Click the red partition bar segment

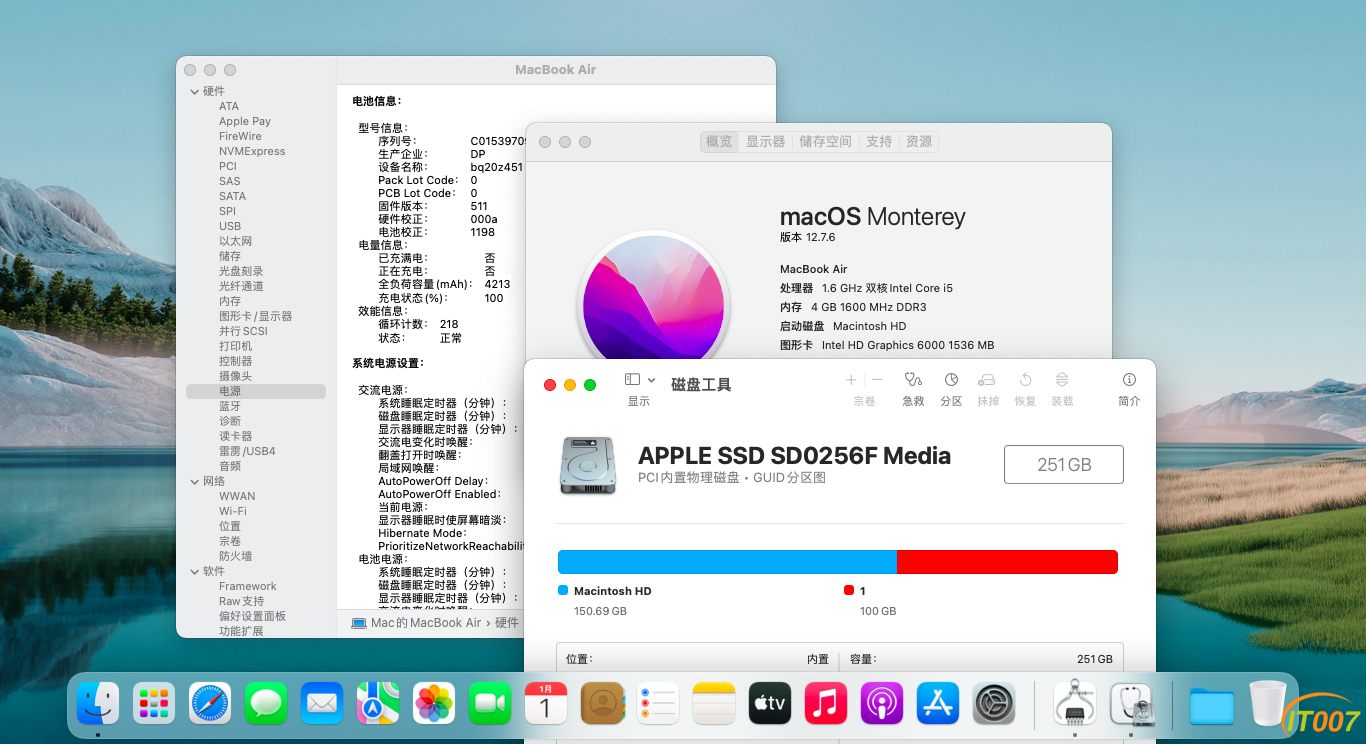[x=1006, y=562]
